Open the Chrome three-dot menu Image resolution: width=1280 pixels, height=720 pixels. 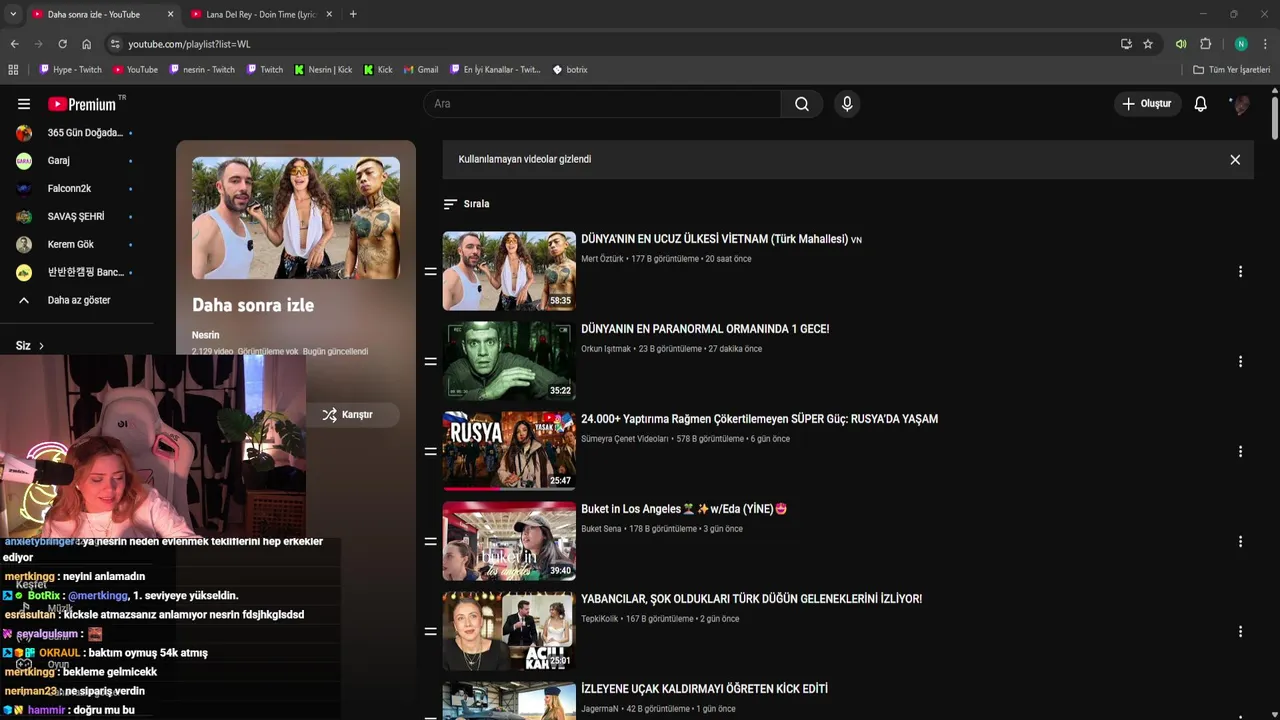[x=1266, y=44]
